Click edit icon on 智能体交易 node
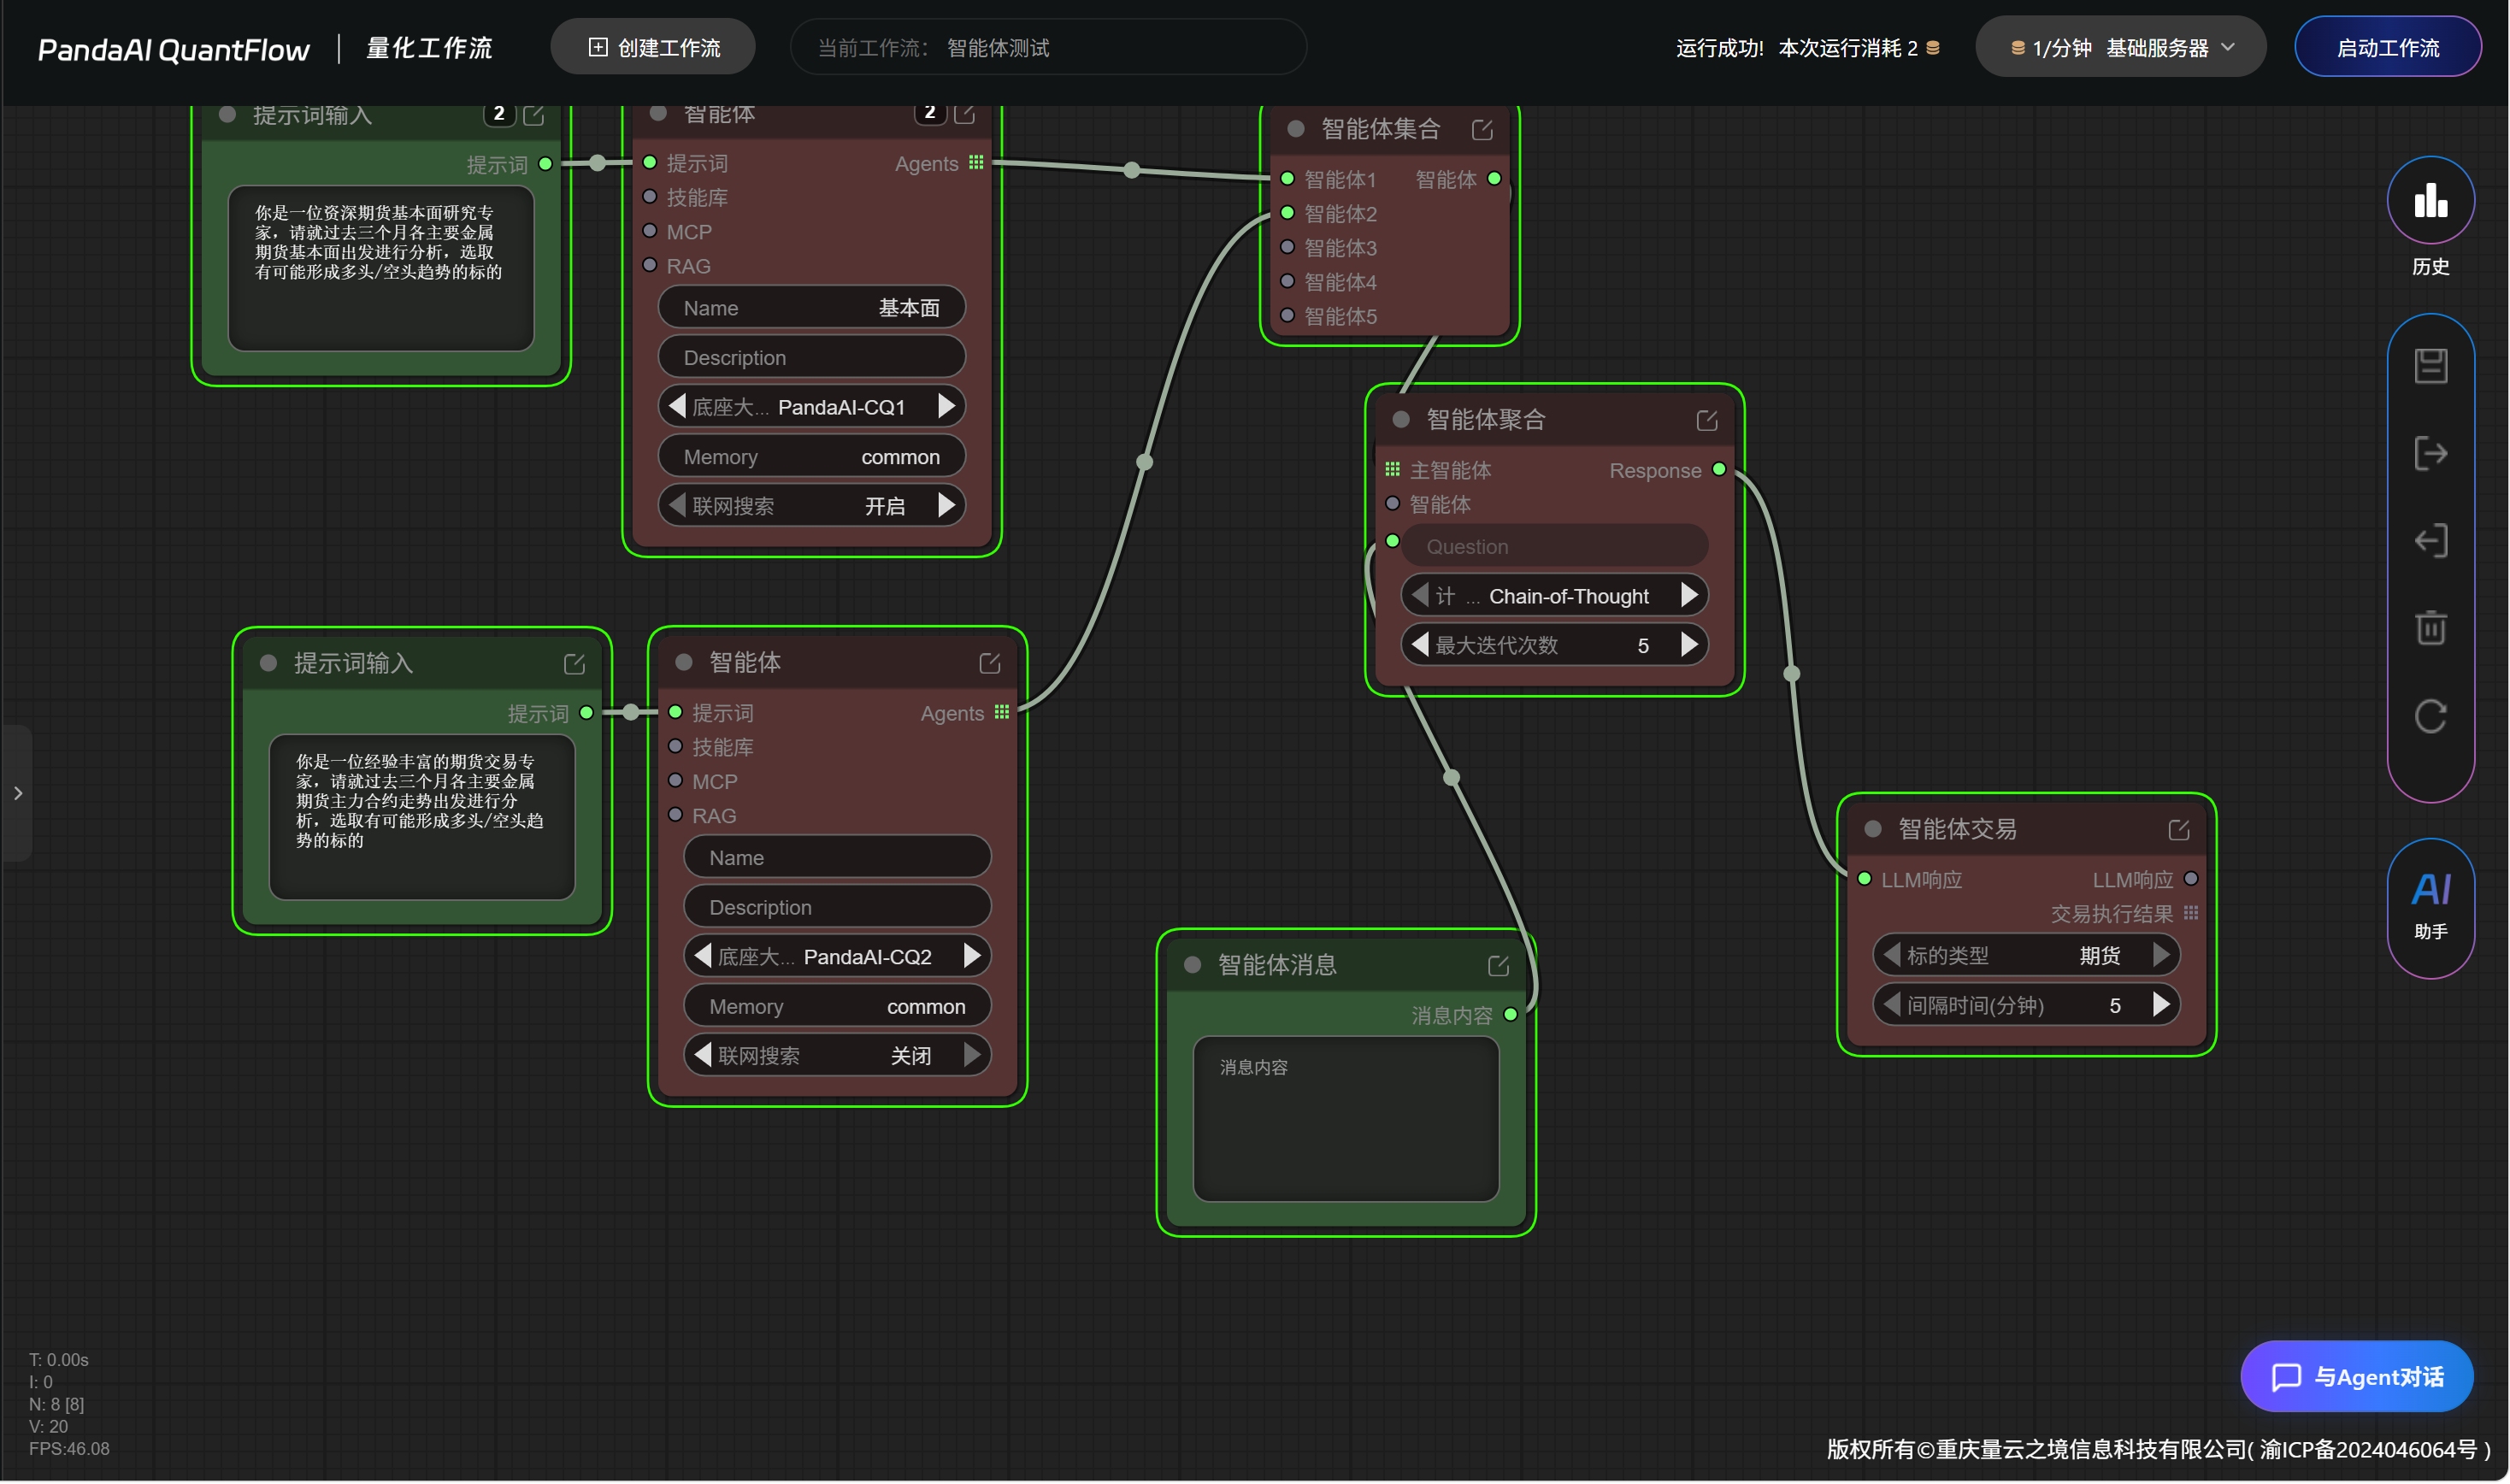 (2178, 830)
